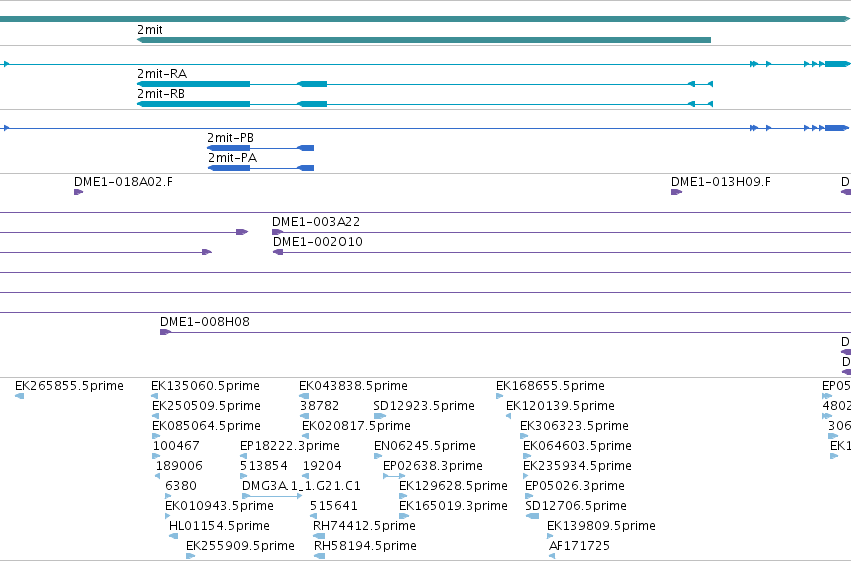851x561 pixels.
Task: Click the DME1-013H09.F feature label
Action: pyautogui.click(x=721, y=182)
